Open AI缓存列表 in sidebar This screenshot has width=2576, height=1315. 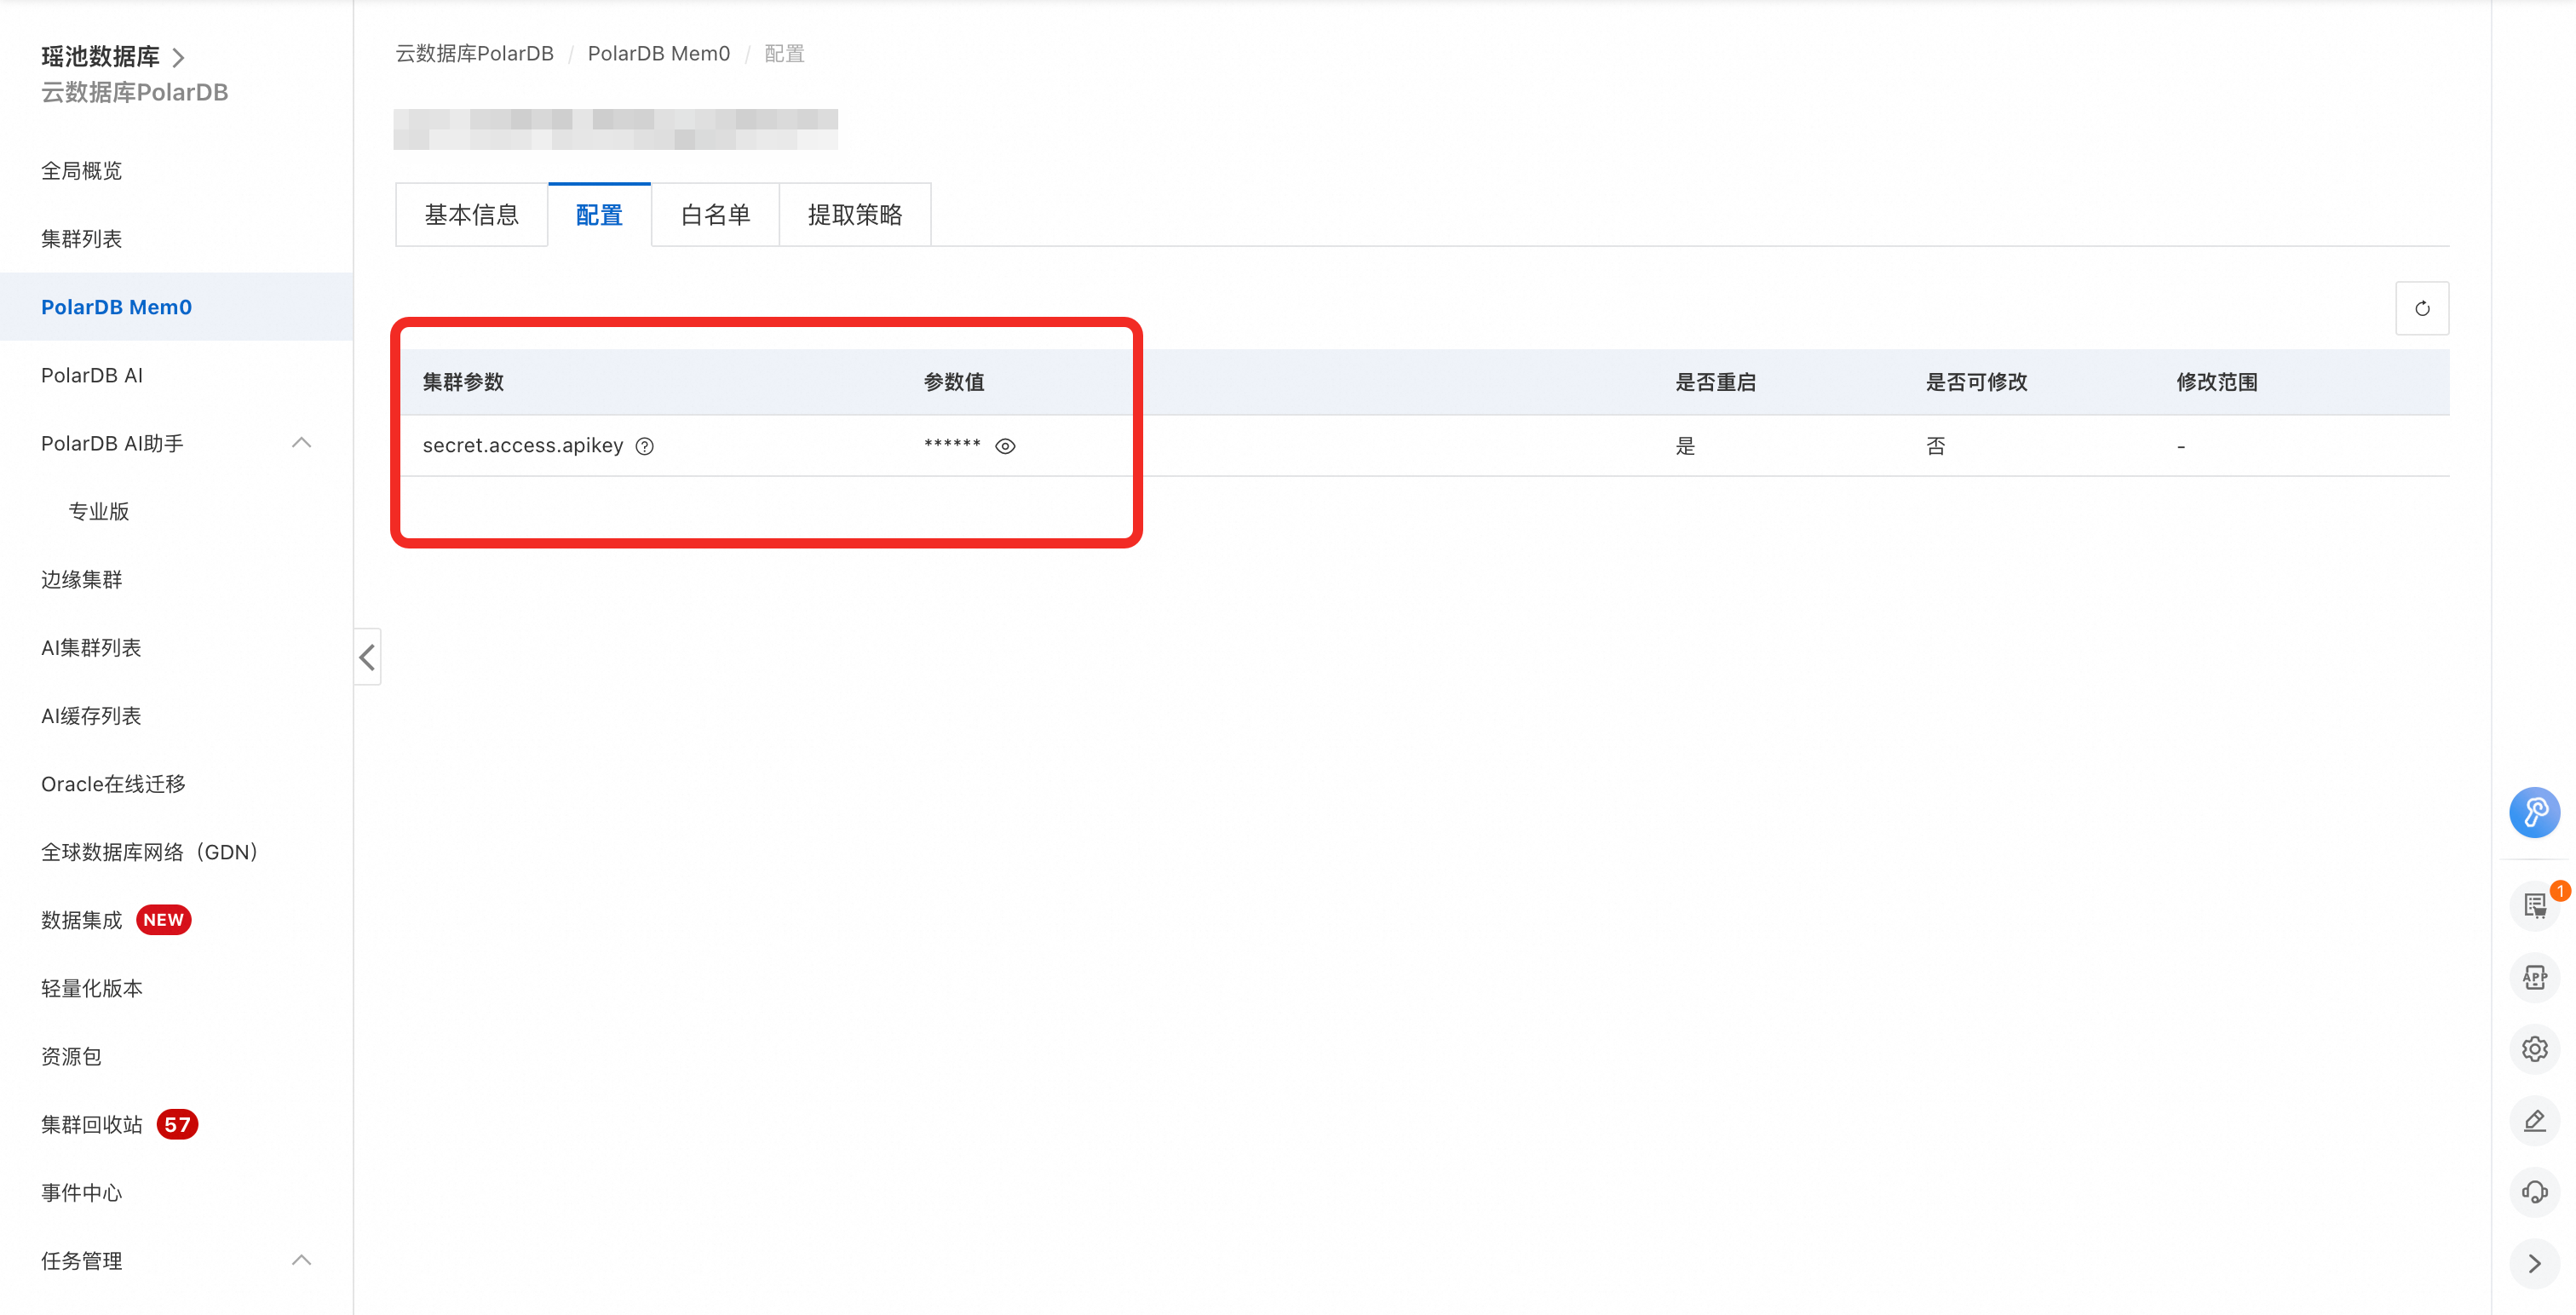(91, 715)
